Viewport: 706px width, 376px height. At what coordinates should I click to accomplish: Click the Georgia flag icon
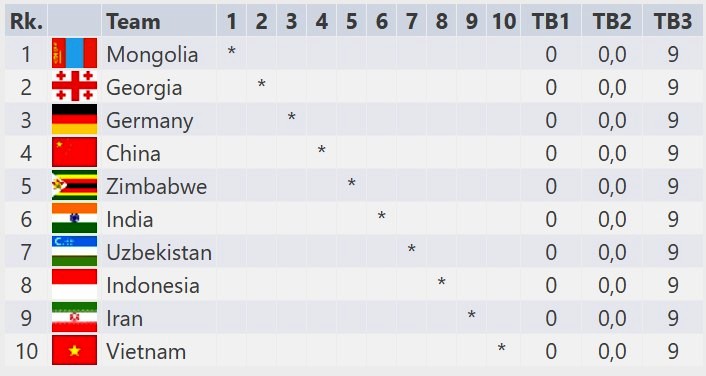(x=74, y=86)
